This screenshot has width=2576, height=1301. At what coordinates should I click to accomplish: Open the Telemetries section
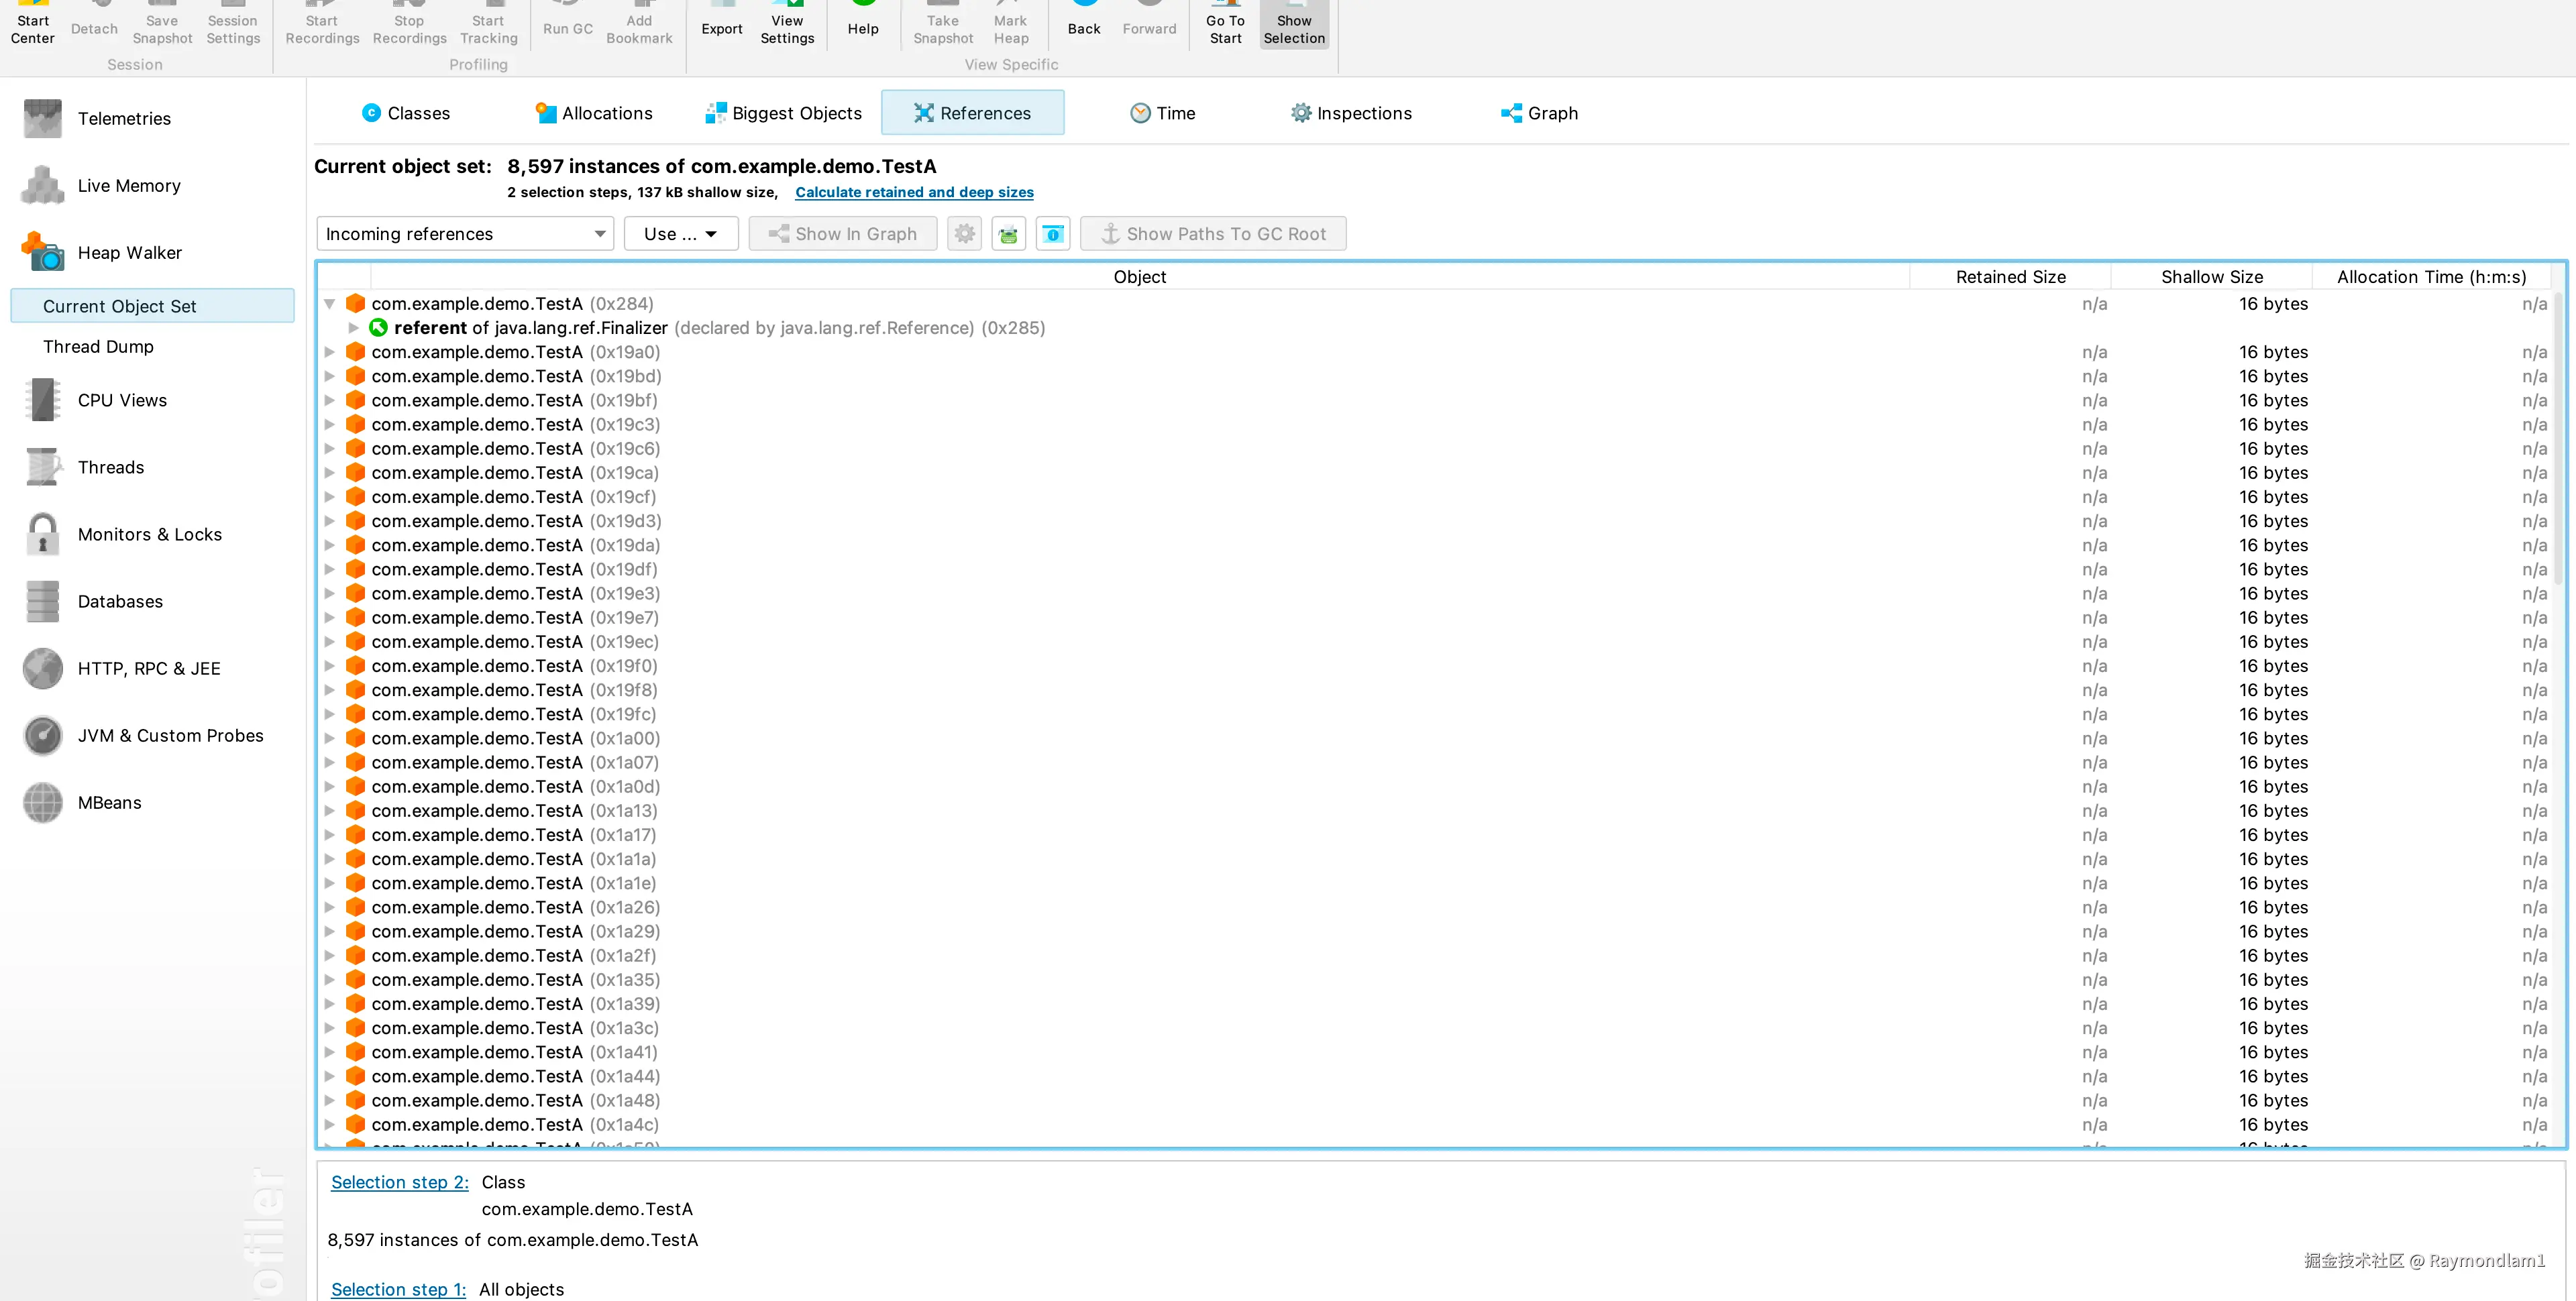tap(124, 119)
